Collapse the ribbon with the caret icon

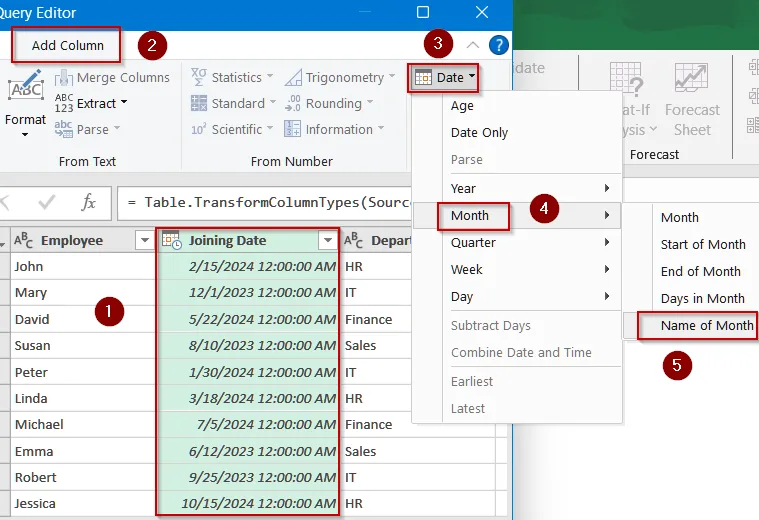pyautogui.click(x=472, y=46)
